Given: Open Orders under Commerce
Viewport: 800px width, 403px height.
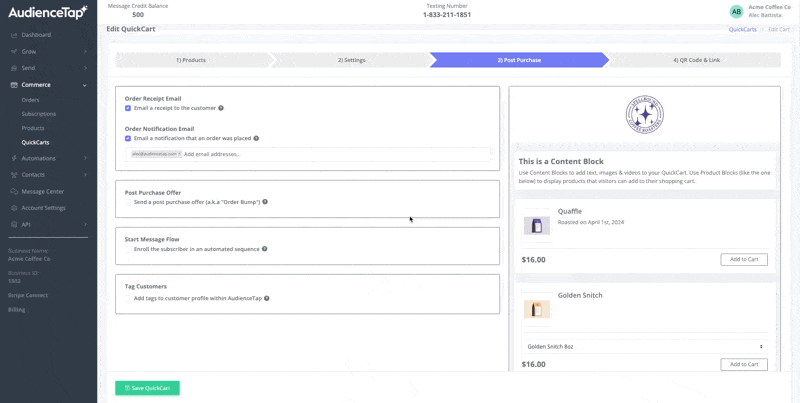Looking at the screenshot, I should pos(31,100).
